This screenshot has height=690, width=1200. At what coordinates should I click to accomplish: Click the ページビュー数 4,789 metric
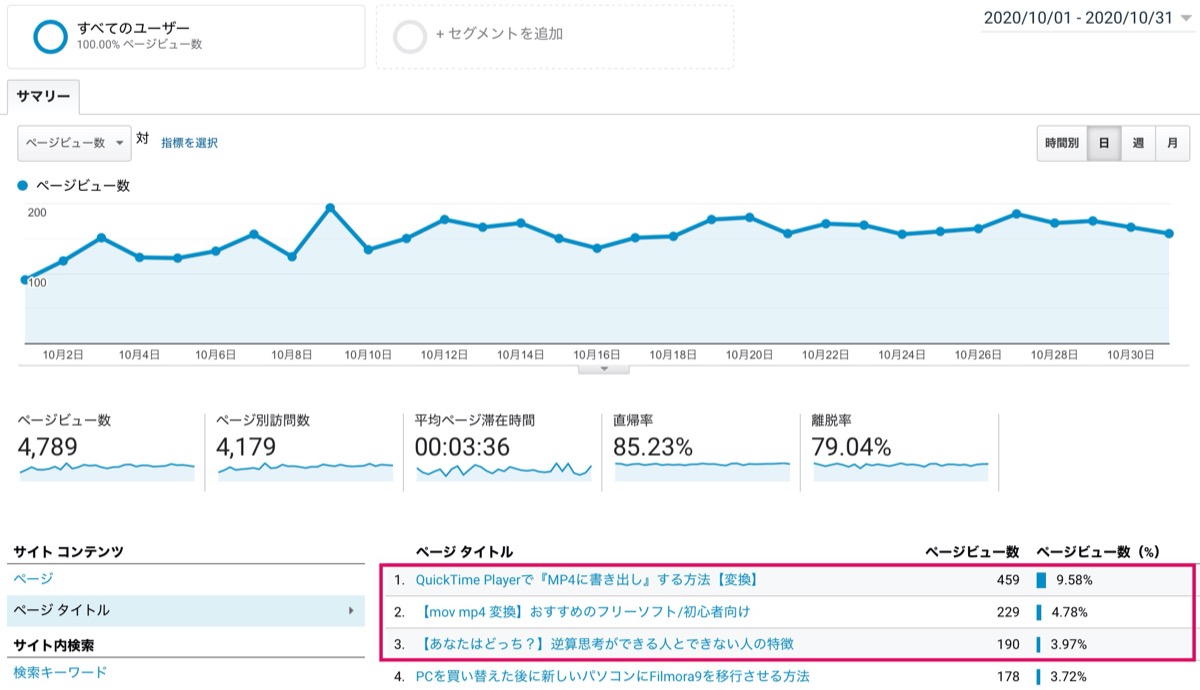coord(105,449)
